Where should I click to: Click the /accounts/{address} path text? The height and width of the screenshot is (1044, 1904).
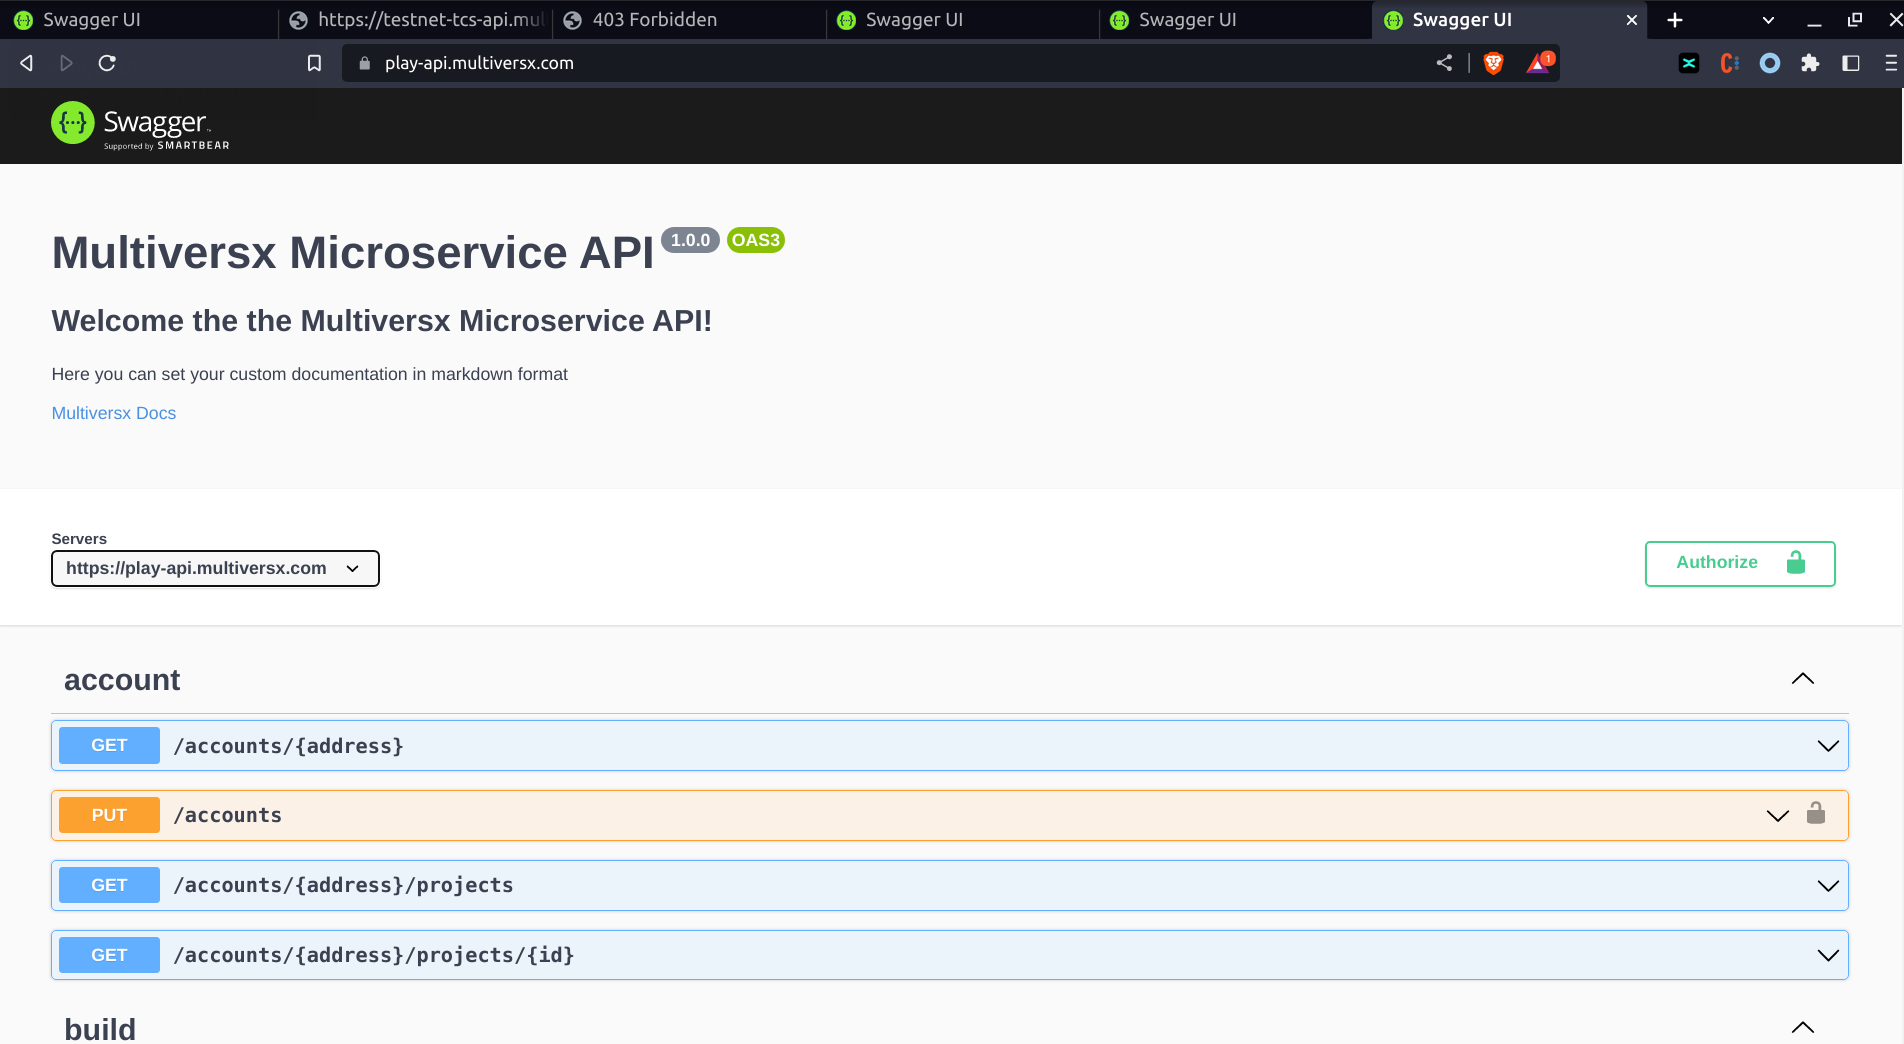pyautogui.click(x=289, y=746)
